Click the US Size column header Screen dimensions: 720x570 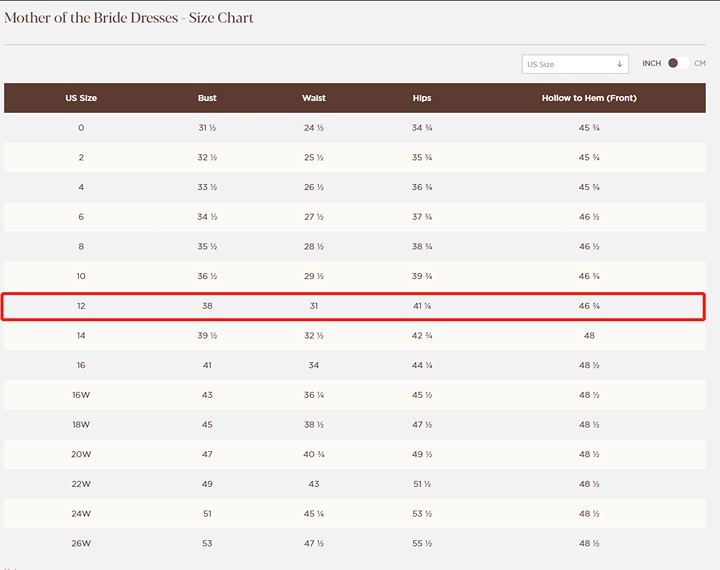pyautogui.click(x=81, y=98)
